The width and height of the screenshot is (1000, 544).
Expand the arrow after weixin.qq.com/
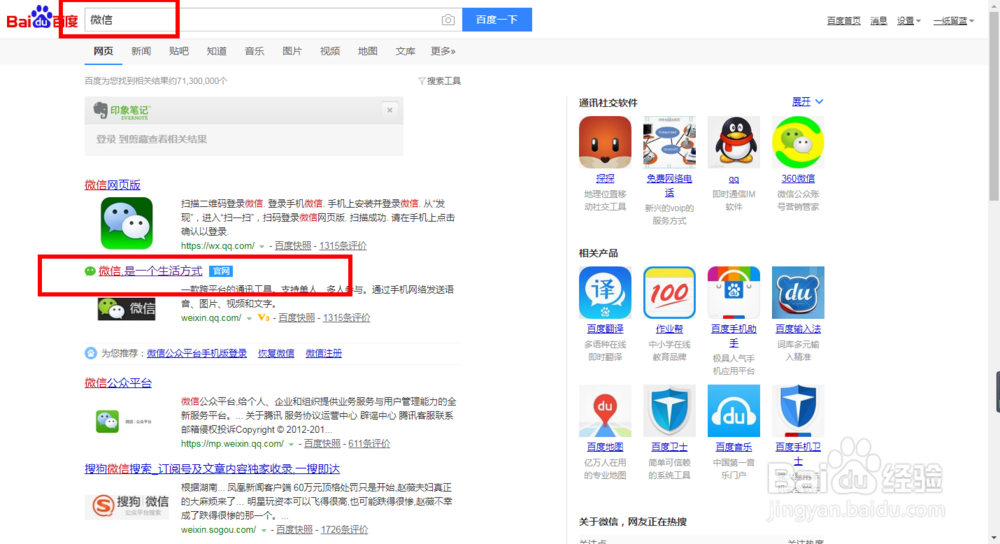249,318
